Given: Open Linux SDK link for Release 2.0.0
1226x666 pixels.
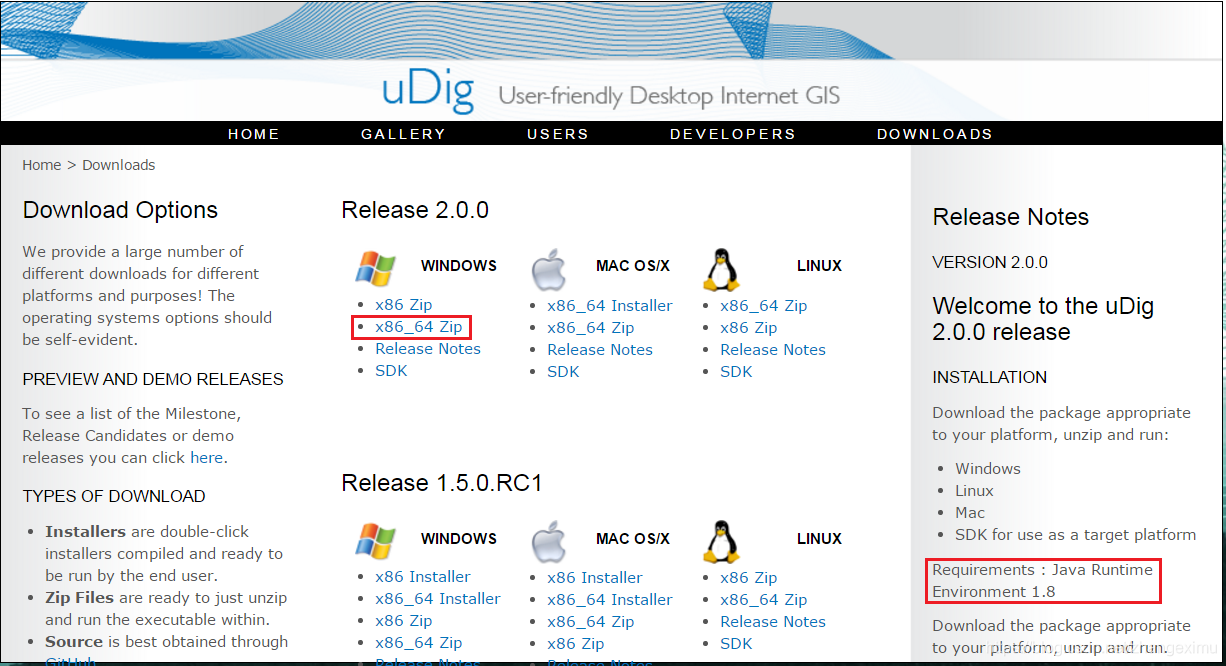Looking at the screenshot, I should pyautogui.click(x=736, y=372).
